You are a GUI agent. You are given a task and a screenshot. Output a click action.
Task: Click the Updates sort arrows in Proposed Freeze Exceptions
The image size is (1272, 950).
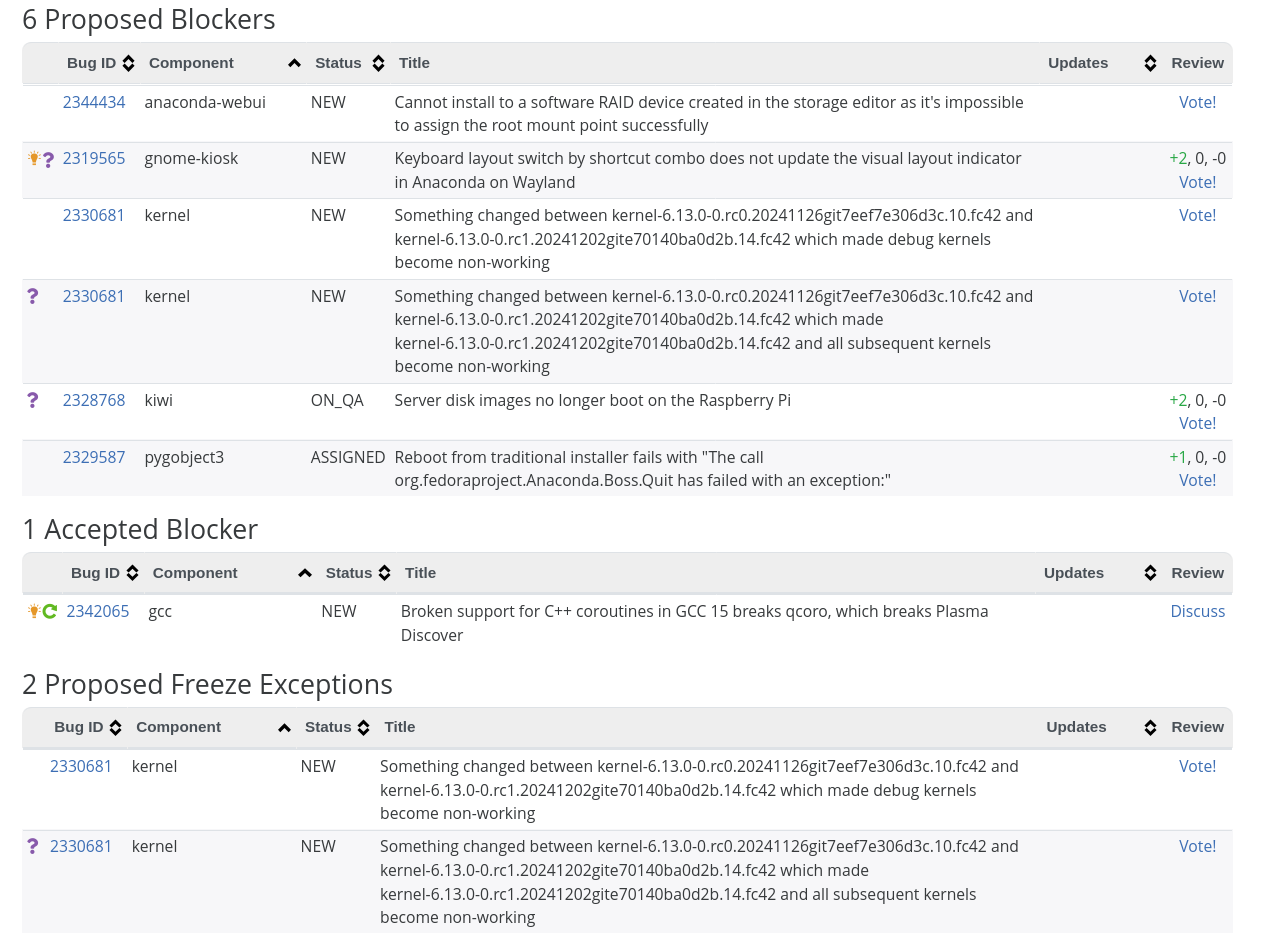pyautogui.click(x=1150, y=727)
